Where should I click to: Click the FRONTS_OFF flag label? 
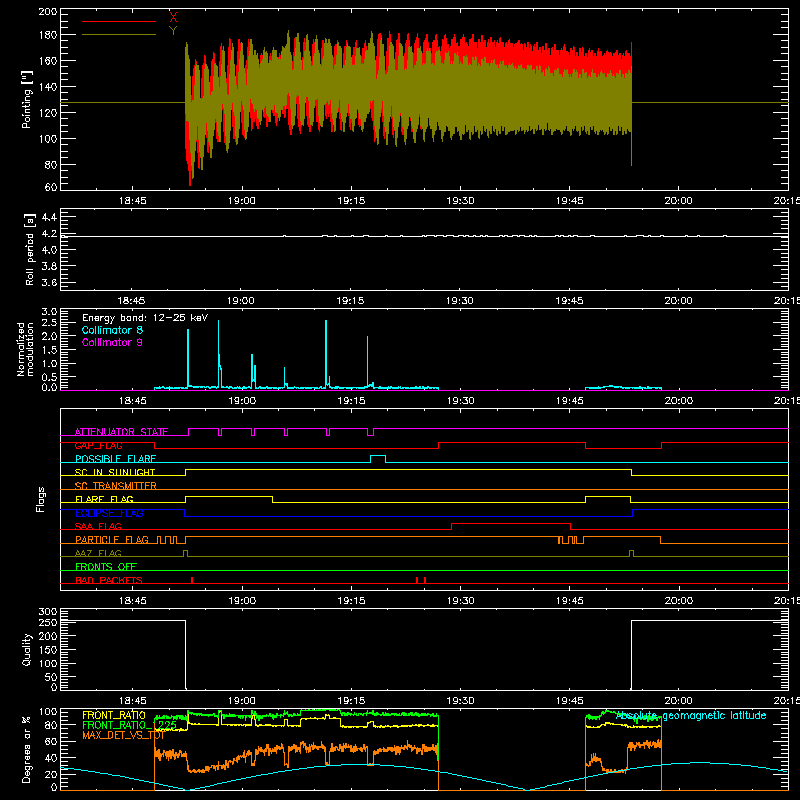point(106,567)
